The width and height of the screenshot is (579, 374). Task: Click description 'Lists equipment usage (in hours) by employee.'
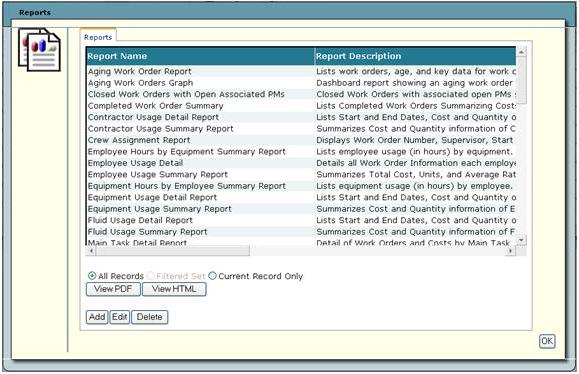pos(414,186)
